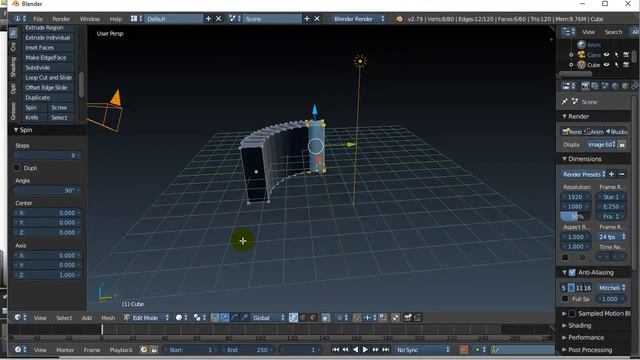Screen dimensions: 640x360
Task: Open the No Sync dropdown
Action: (423, 349)
